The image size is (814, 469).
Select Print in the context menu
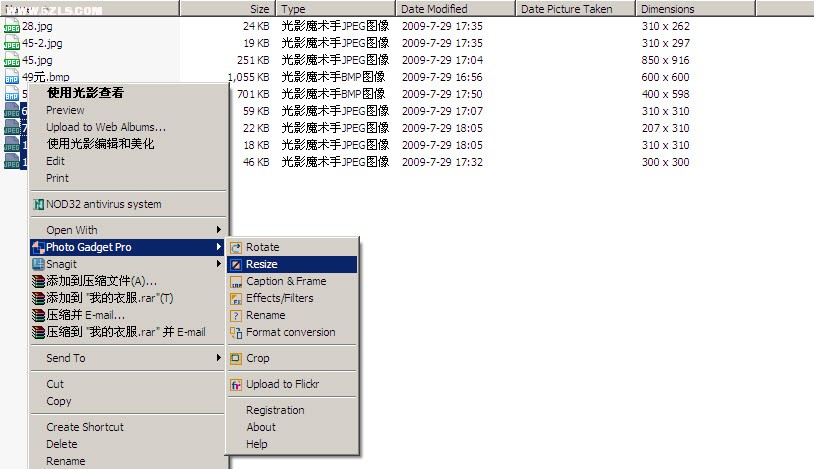click(x=57, y=178)
